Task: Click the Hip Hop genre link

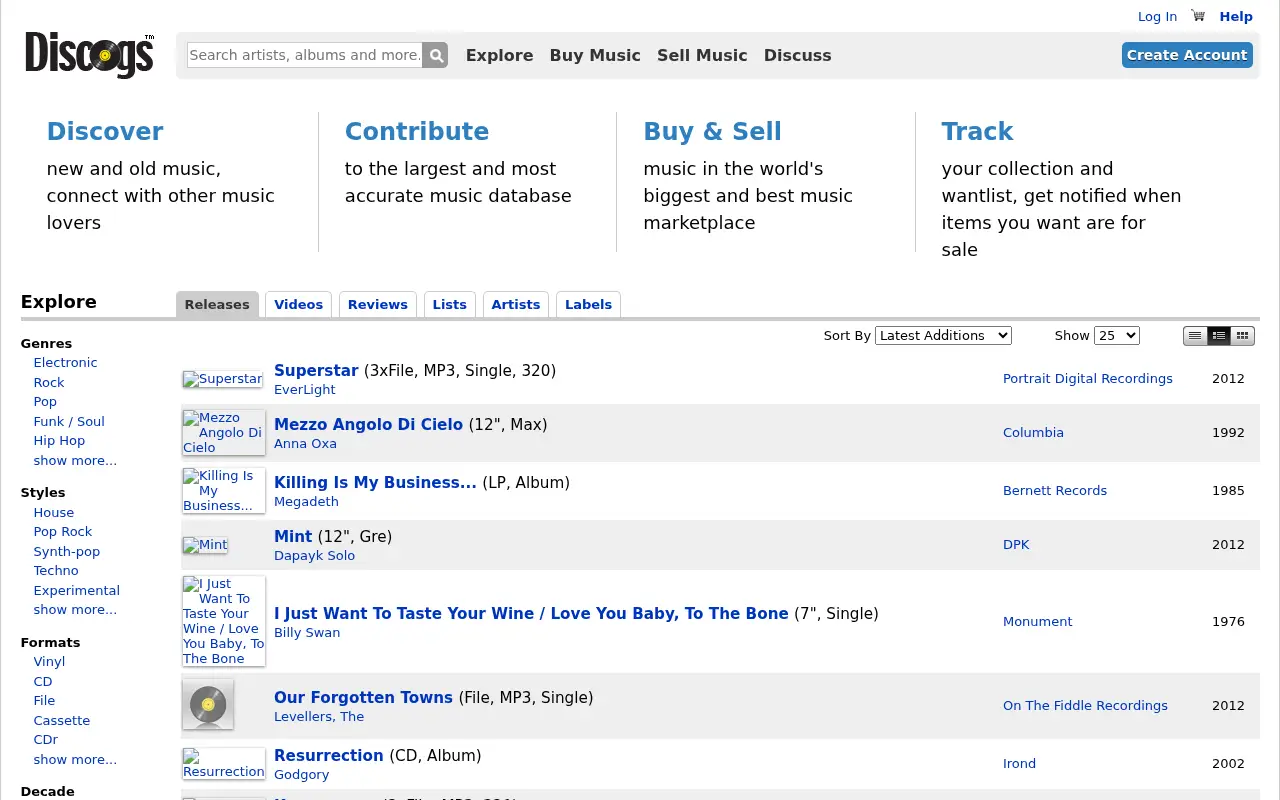Action: (x=59, y=441)
